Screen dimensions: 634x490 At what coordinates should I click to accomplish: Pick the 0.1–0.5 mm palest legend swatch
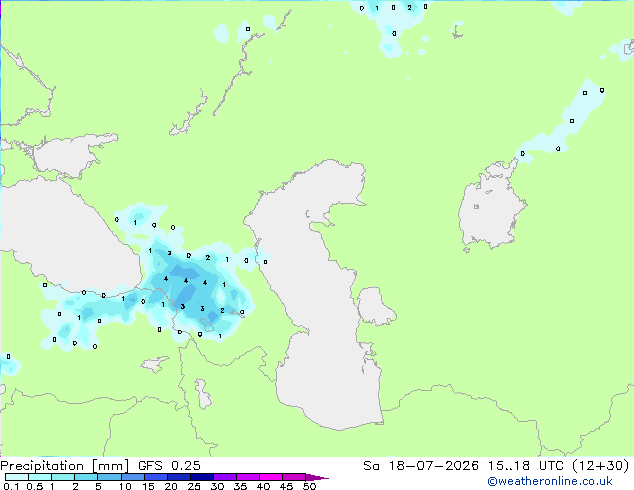[17, 477]
